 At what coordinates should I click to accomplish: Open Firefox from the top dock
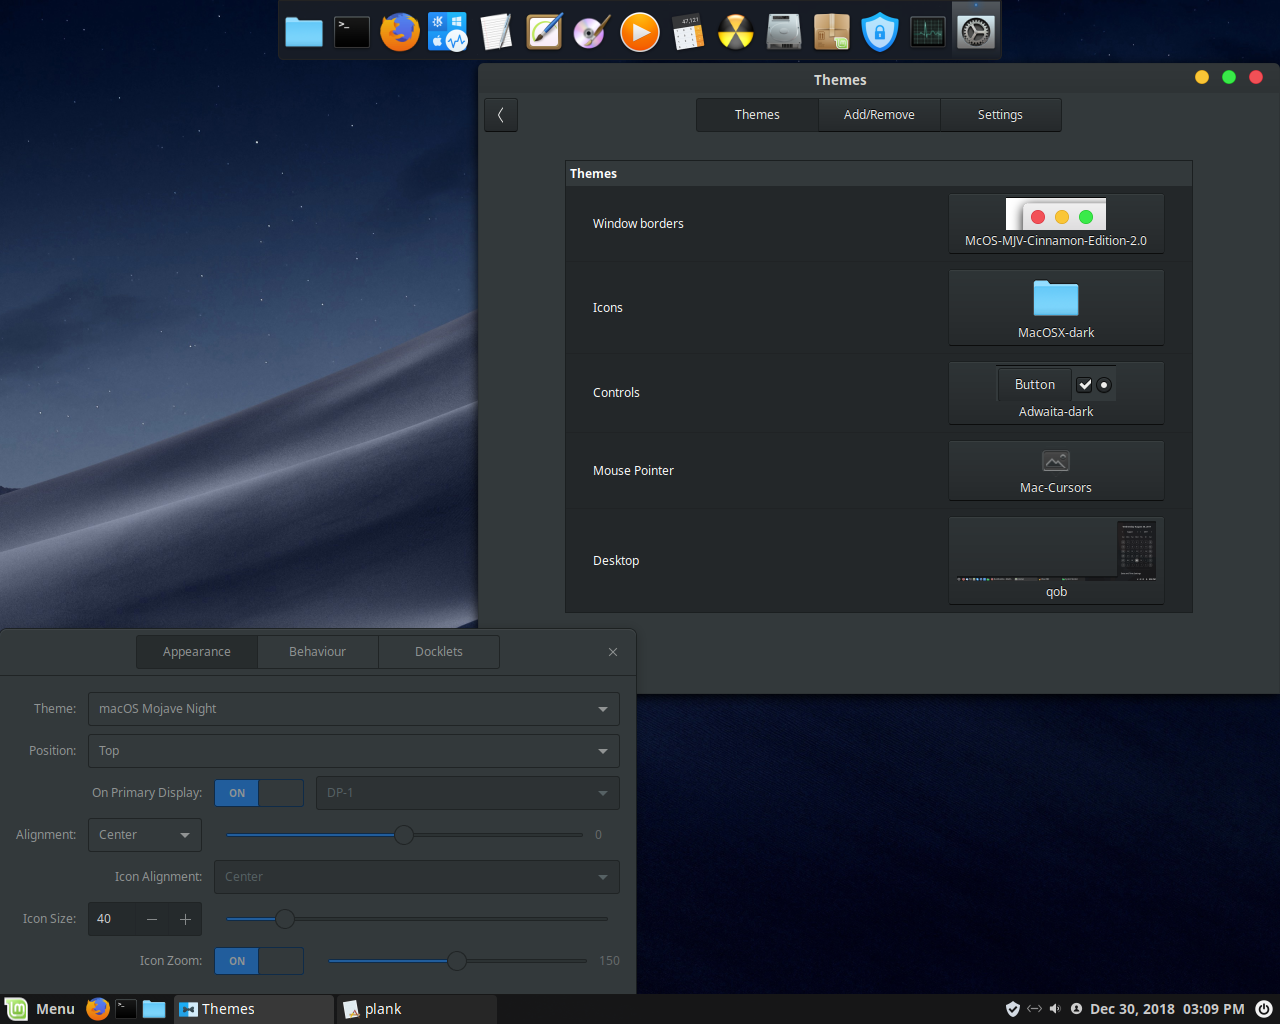(400, 32)
